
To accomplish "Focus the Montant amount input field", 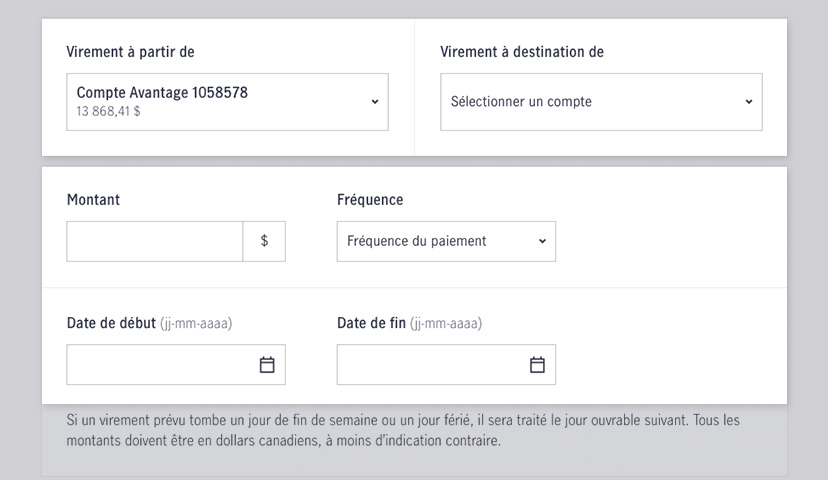I will 155,241.
